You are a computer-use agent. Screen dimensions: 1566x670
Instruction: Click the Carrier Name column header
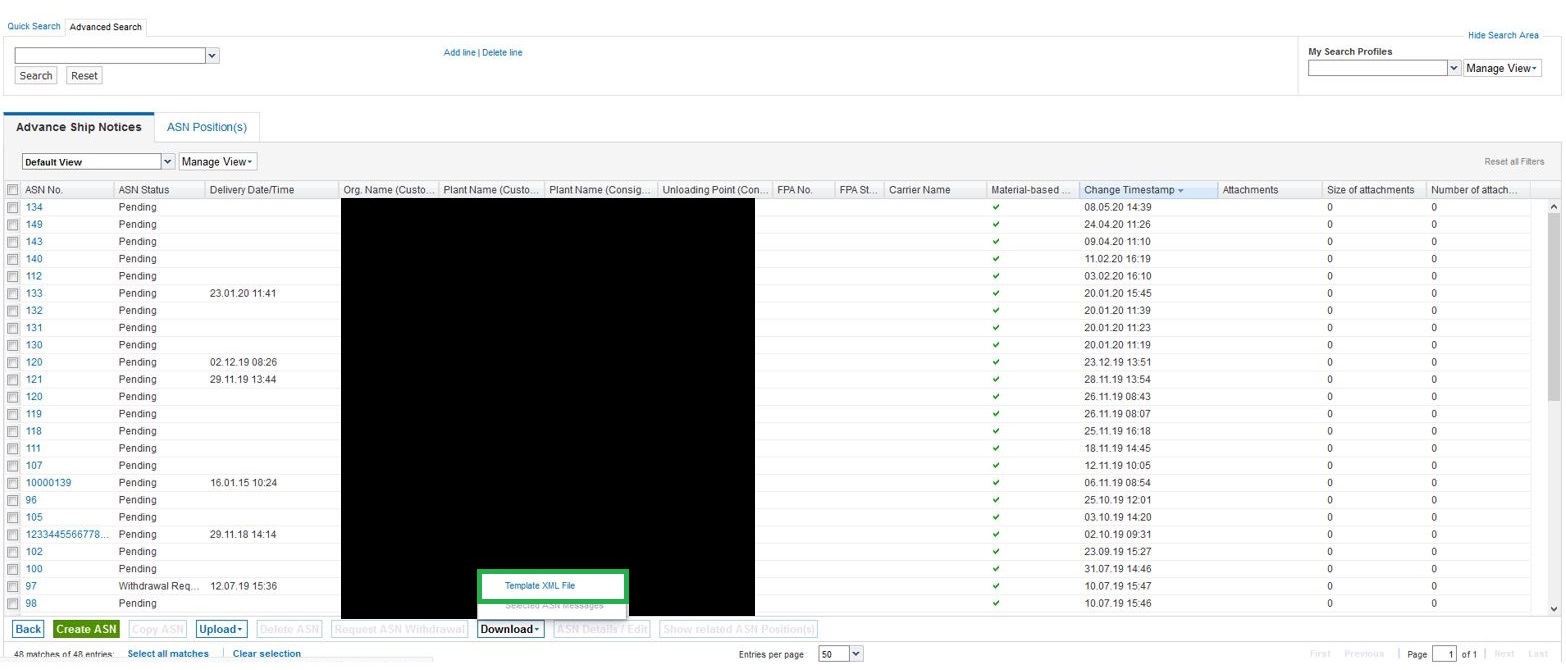pos(934,190)
